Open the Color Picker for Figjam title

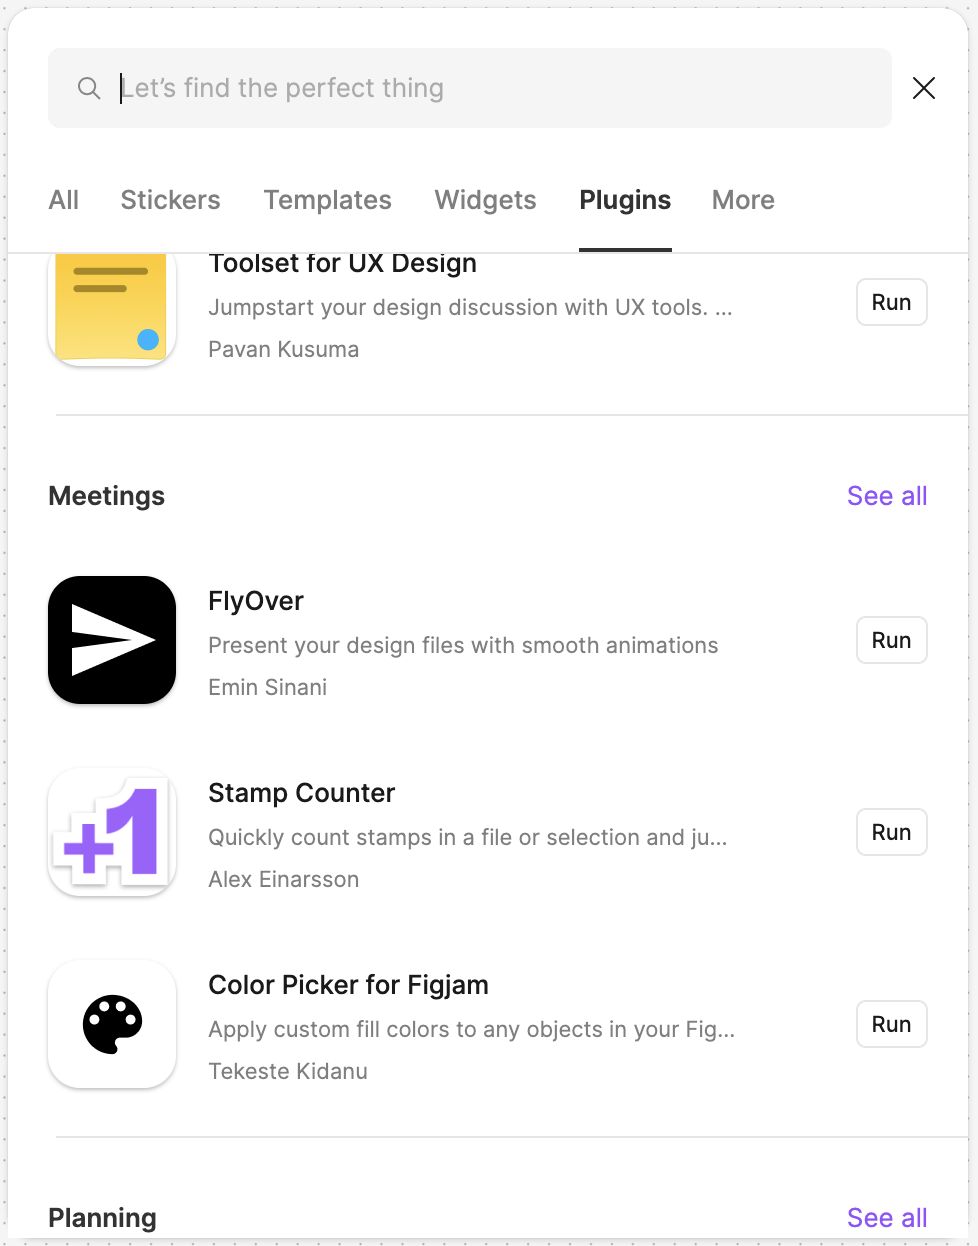[348, 985]
